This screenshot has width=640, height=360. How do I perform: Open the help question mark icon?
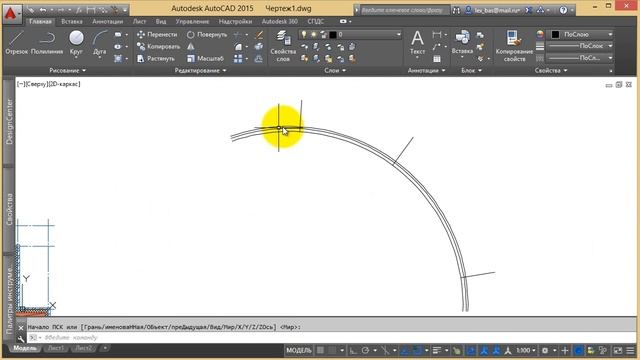[x=563, y=10]
